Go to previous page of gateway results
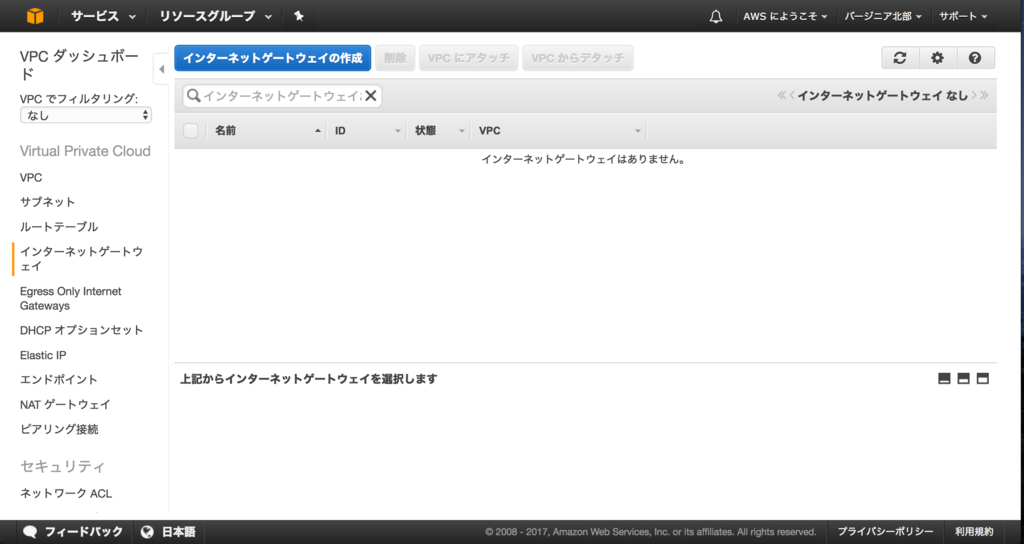The height and width of the screenshot is (544, 1024). (792, 95)
